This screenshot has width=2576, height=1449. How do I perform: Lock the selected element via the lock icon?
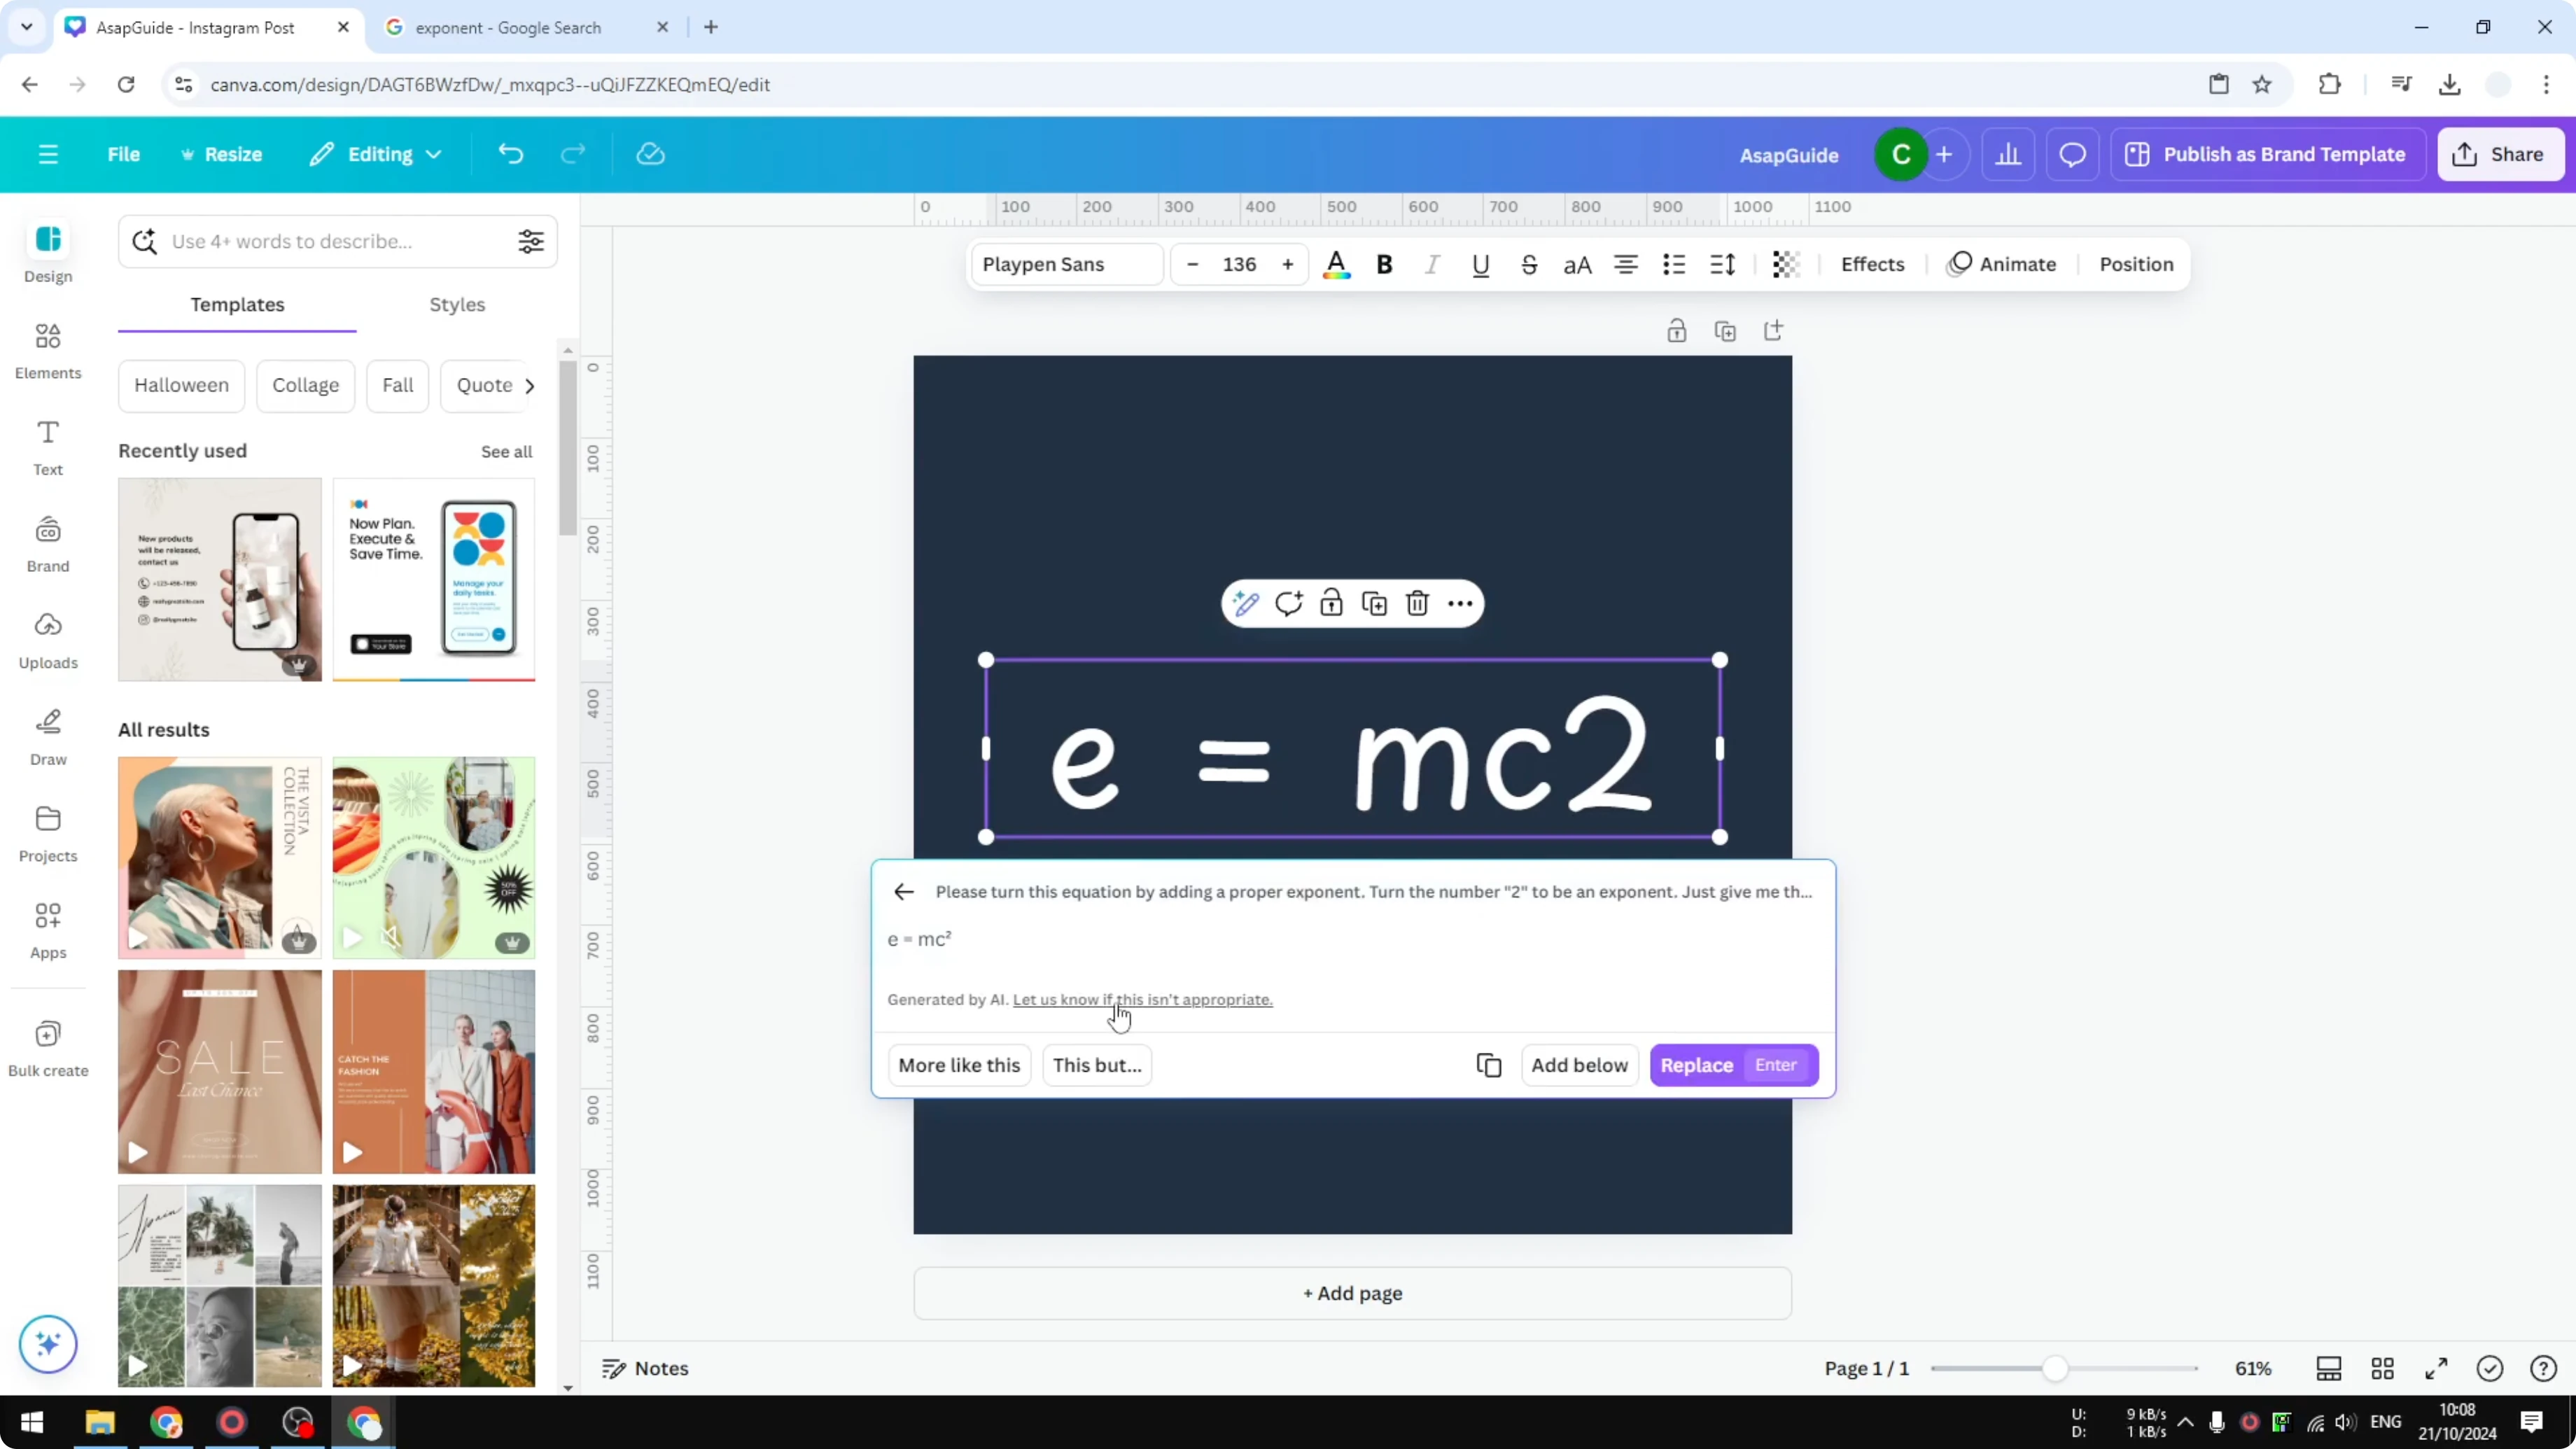(x=1331, y=603)
